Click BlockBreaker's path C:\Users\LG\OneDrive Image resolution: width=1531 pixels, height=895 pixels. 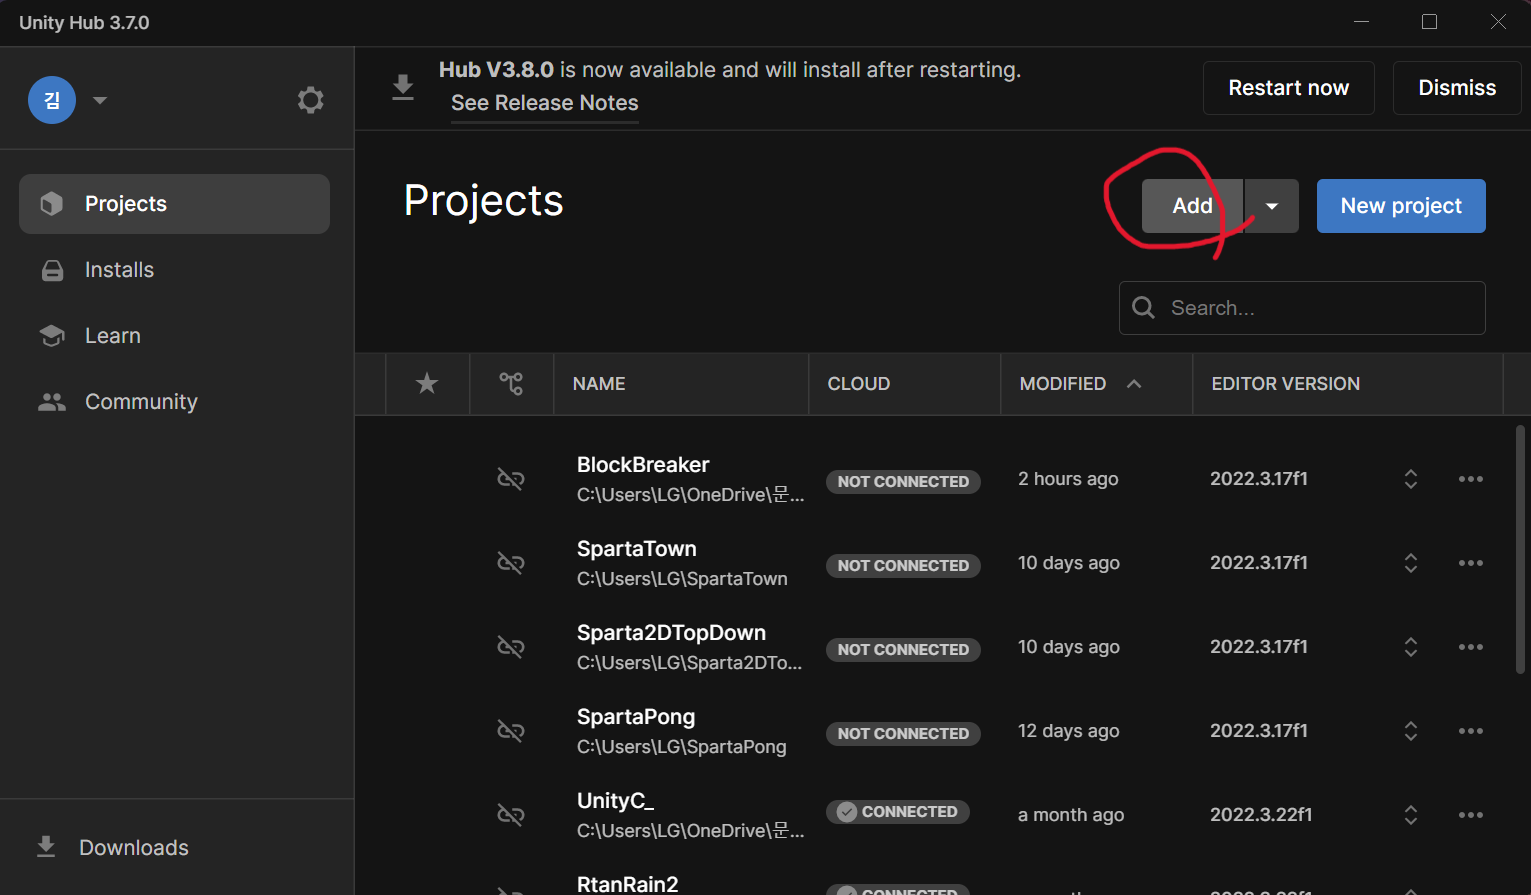coord(690,495)
